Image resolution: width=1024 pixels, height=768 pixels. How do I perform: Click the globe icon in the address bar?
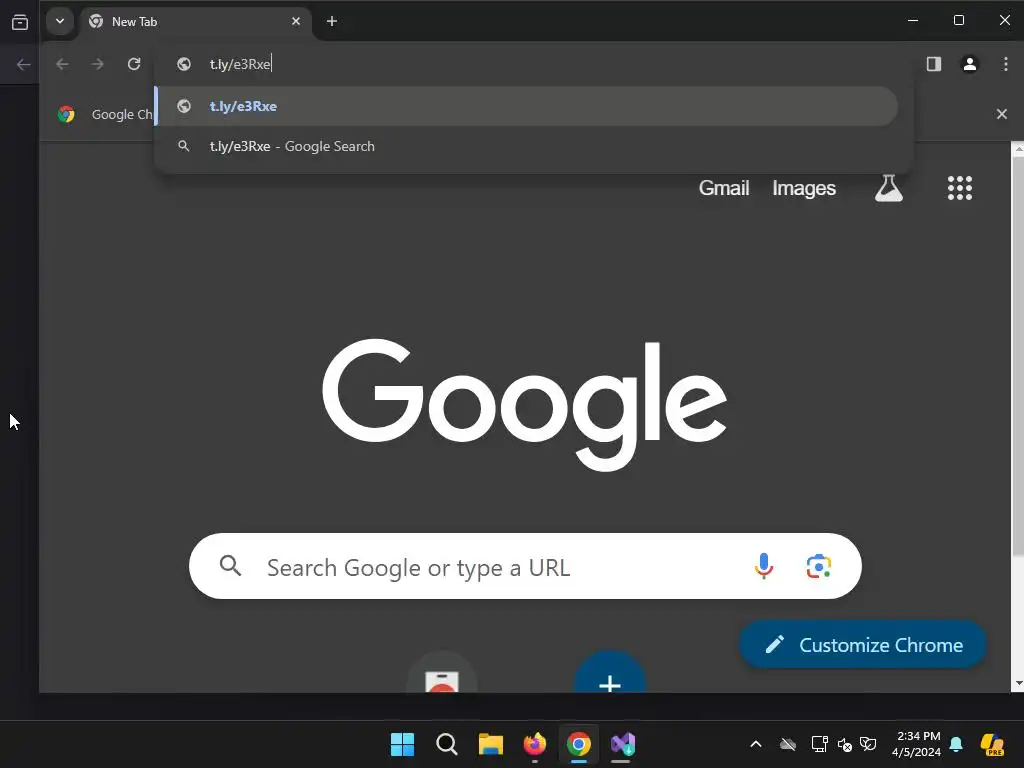coord(184,64)
